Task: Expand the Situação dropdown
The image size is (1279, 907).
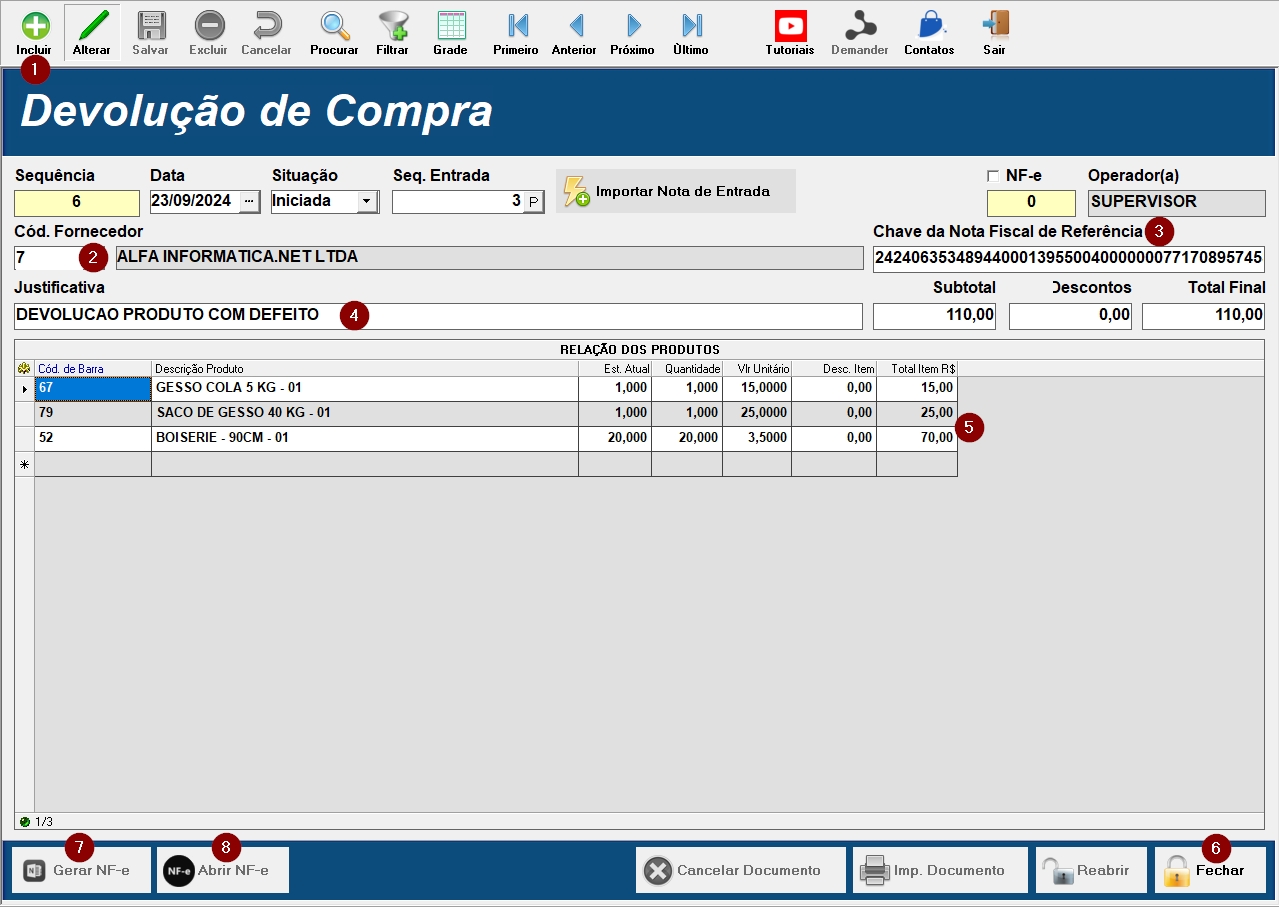Action: click(x=367, y=201)
